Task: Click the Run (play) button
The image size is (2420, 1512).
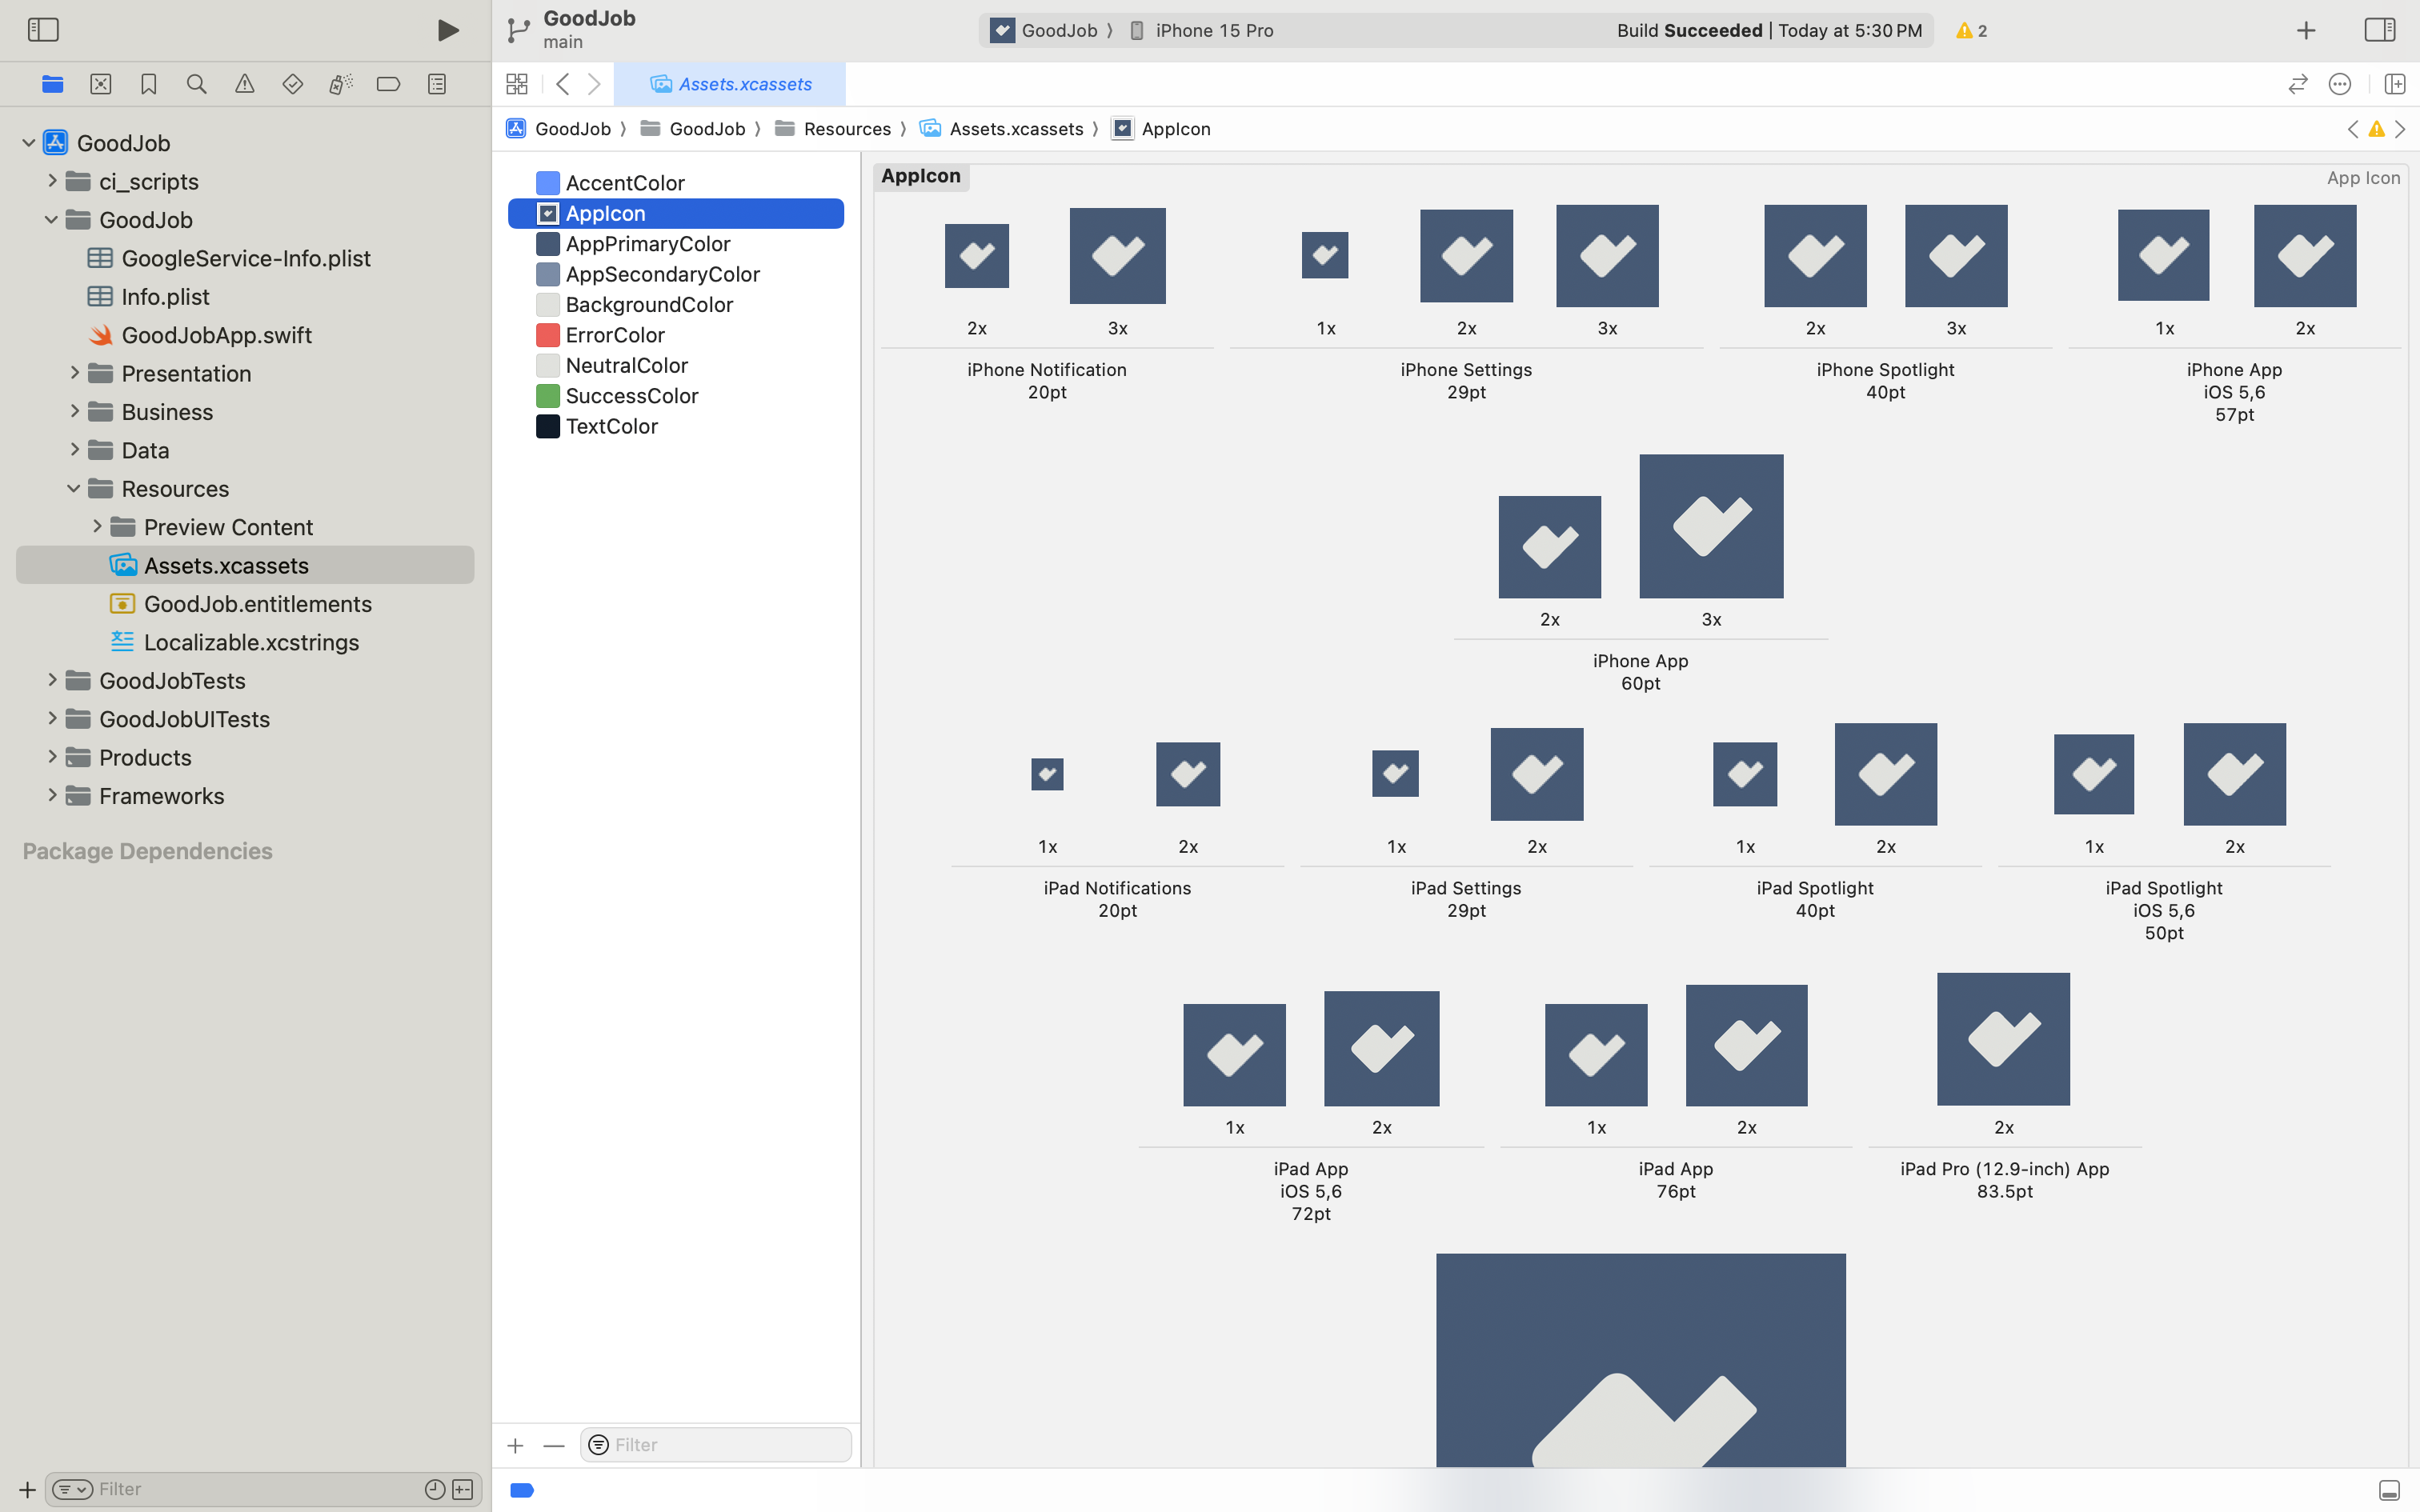Action: 448,30
